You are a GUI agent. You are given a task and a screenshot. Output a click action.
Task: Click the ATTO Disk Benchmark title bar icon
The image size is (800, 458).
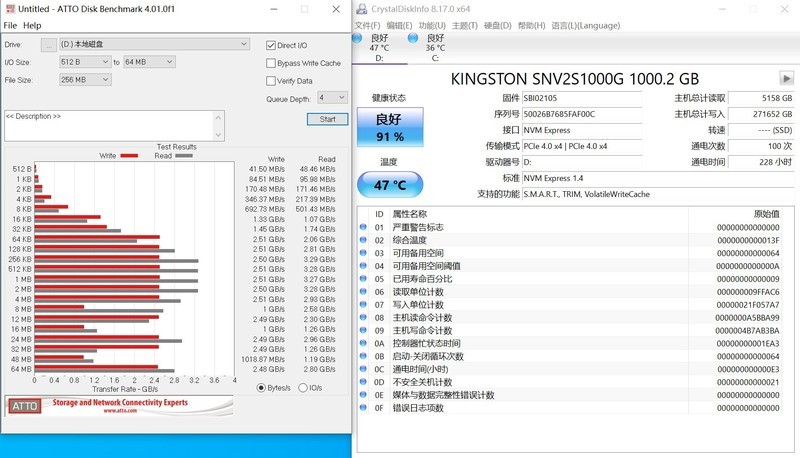[10, 9]
